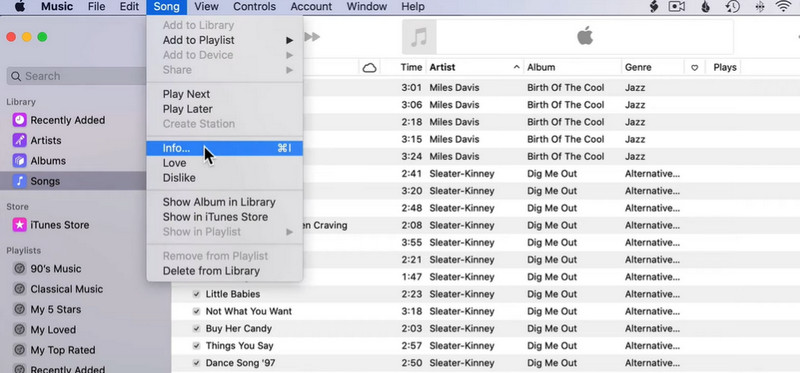Click the music note artwork placeholder
Image resolution: width=800 pixels, height=373 pixels.
pyautogui.click(x=419, y=37)
